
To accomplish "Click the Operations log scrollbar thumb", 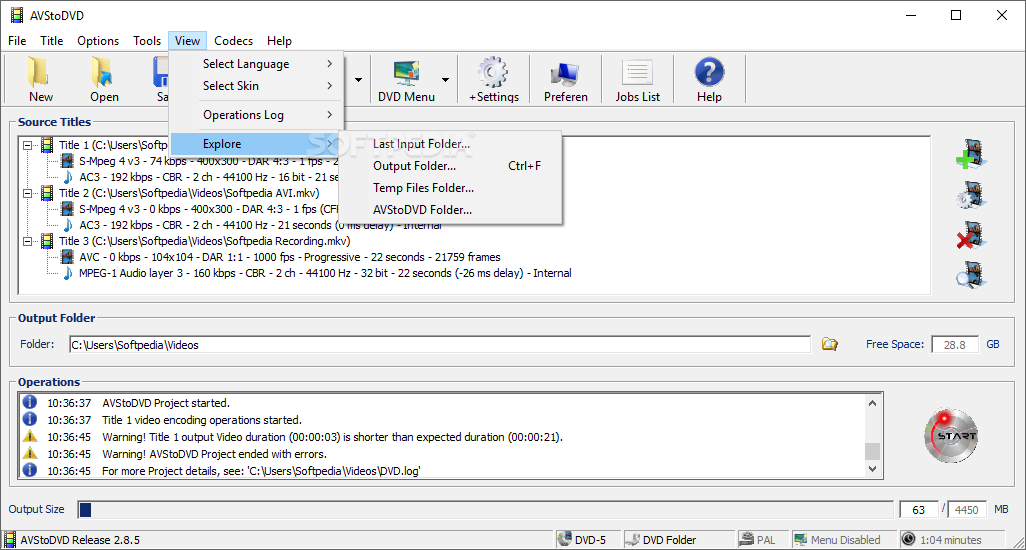I will 872,451.
